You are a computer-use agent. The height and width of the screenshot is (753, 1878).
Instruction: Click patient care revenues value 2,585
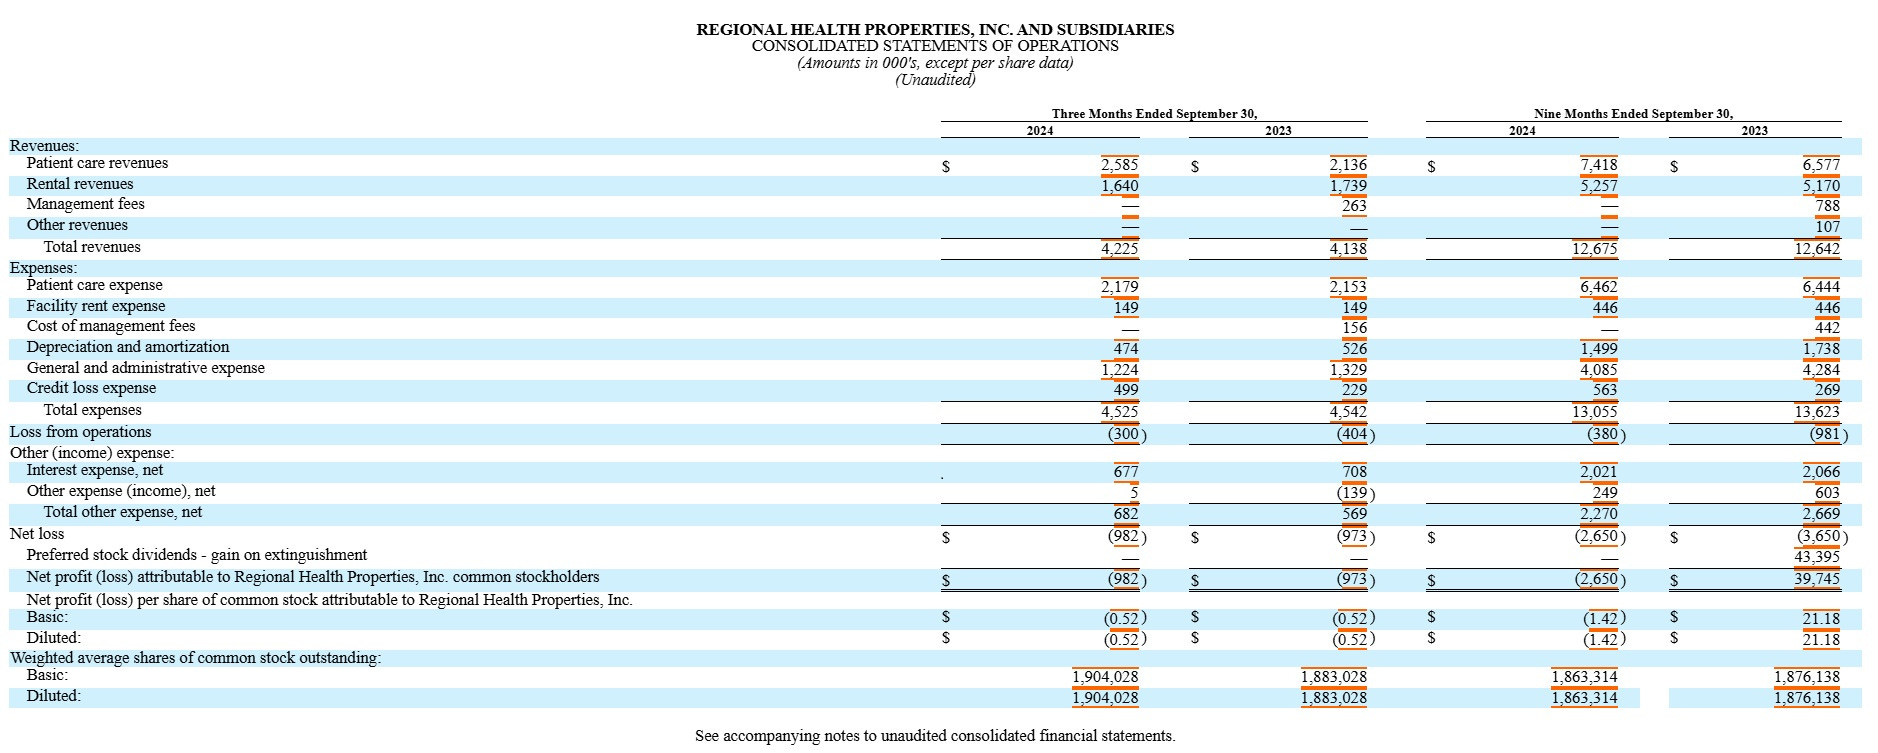(1119, 165)
